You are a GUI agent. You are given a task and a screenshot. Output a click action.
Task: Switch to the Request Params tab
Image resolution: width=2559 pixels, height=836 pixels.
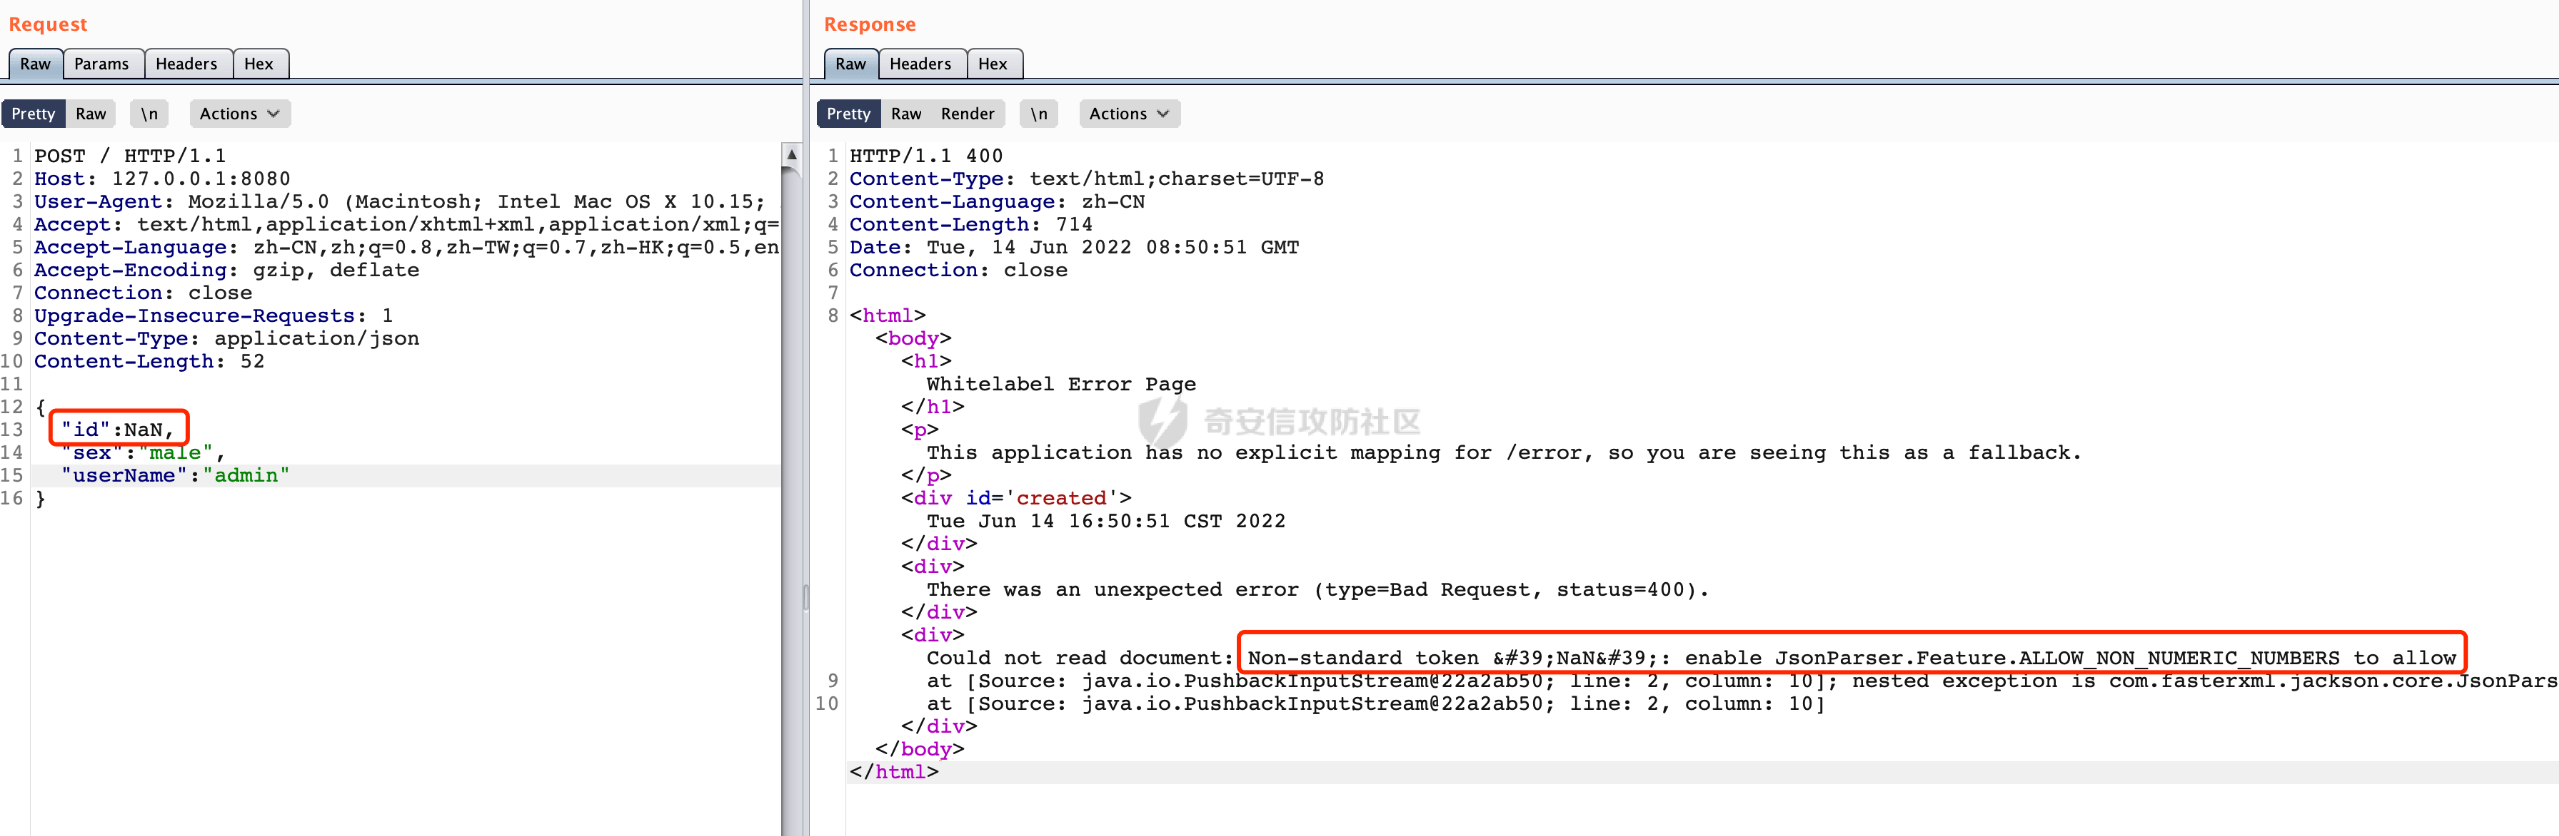click(102, 64)
